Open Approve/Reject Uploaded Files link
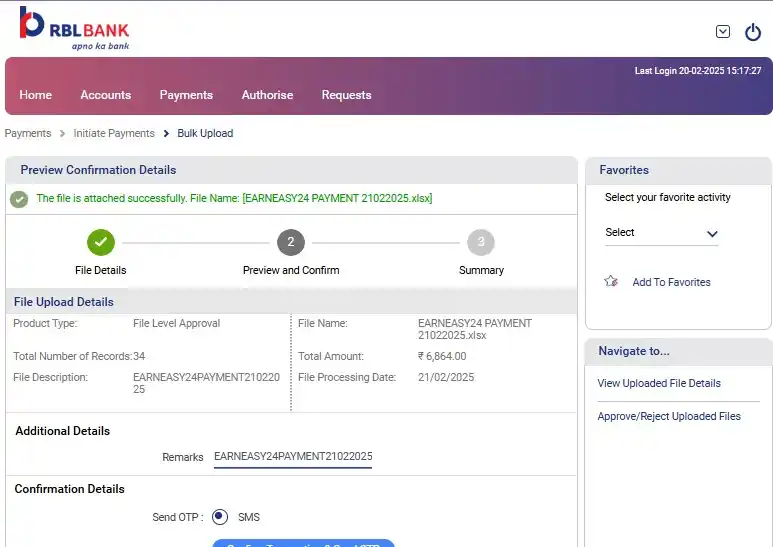Screen dimensions: 773x547 [669, 416]
